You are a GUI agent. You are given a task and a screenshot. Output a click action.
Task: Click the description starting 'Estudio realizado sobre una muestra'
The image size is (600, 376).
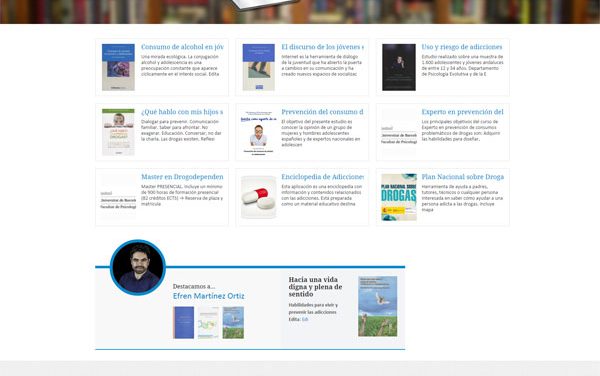point(463,65)
